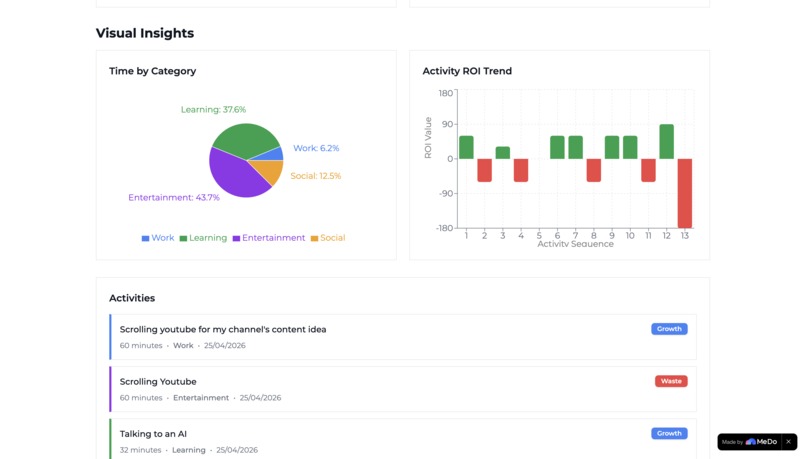Viewport: 806px width, 459px height.
Task: Click the Entertainment legend color square
Action: [x=236, y=238]
